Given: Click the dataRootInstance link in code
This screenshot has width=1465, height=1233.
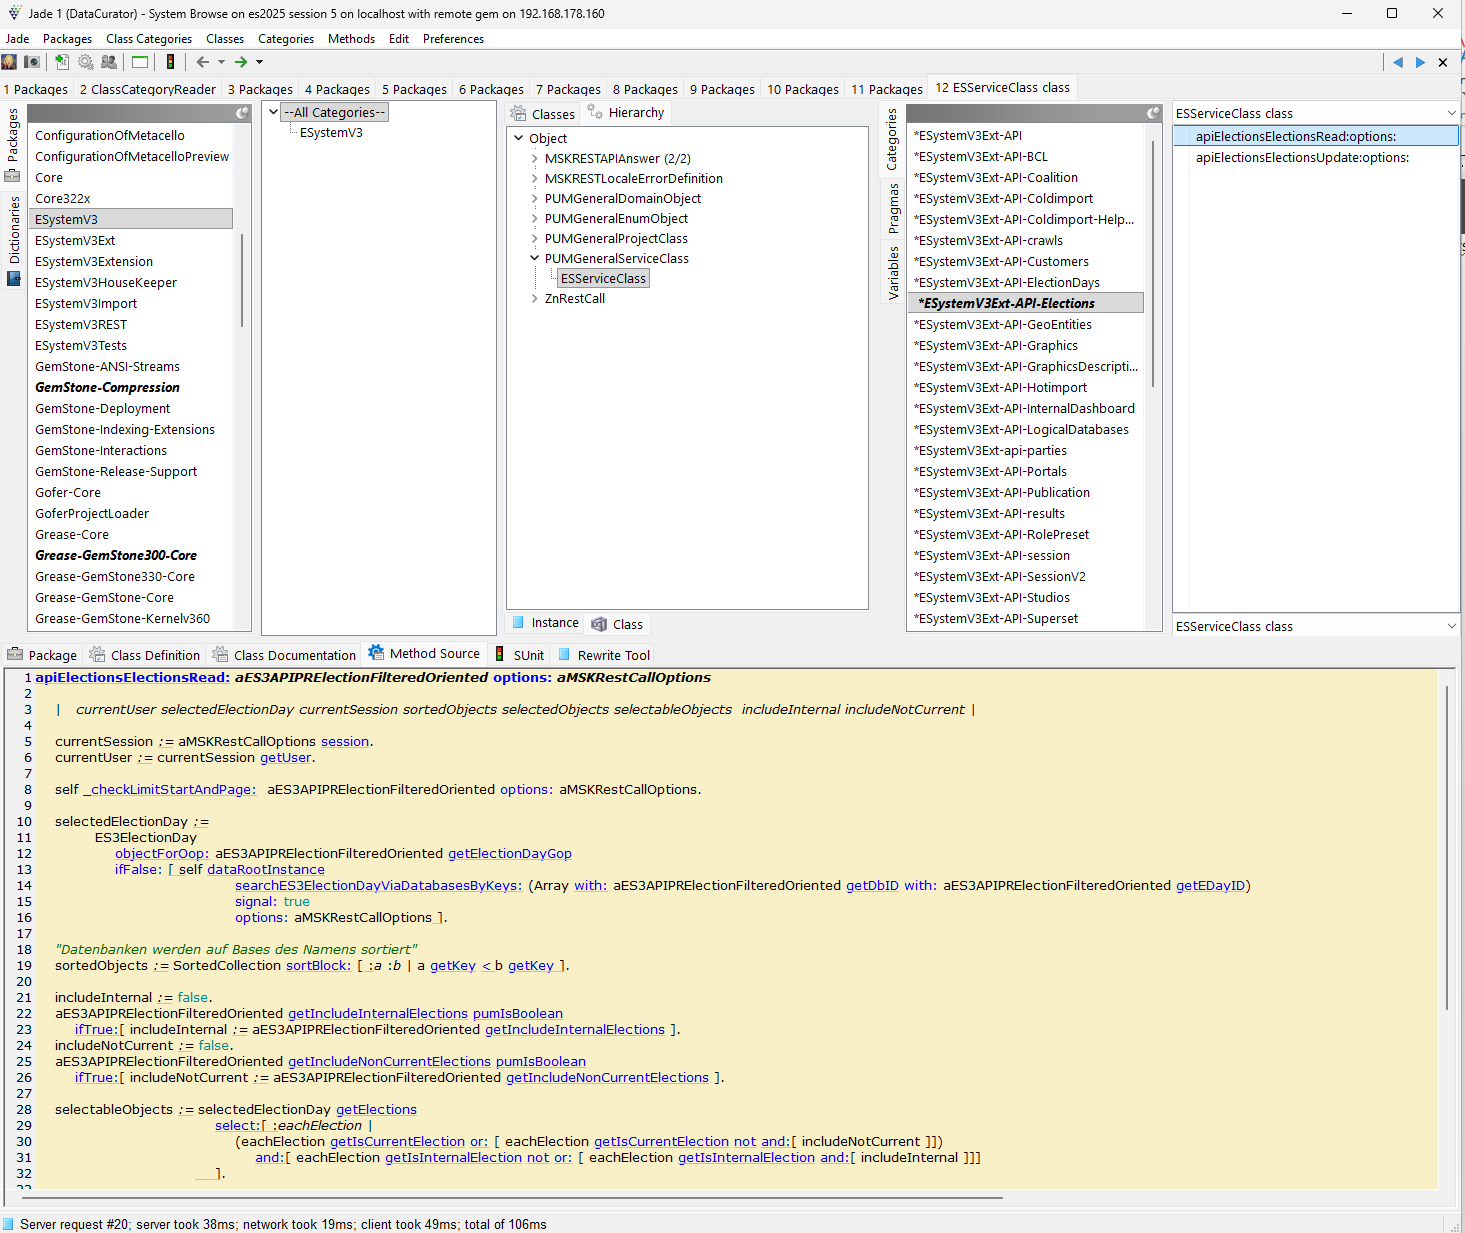Looking at the screenshot, I should pyautogui.click(x=266, y=869).
